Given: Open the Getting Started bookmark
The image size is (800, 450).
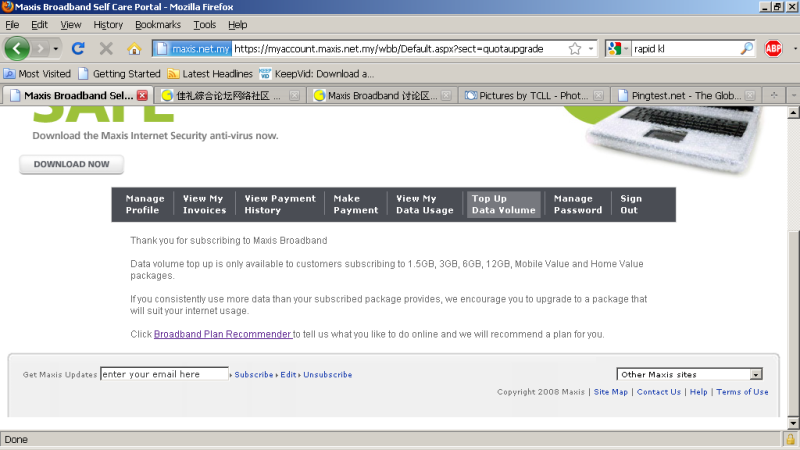Looking at the screenshot, I should coord(119,74).
